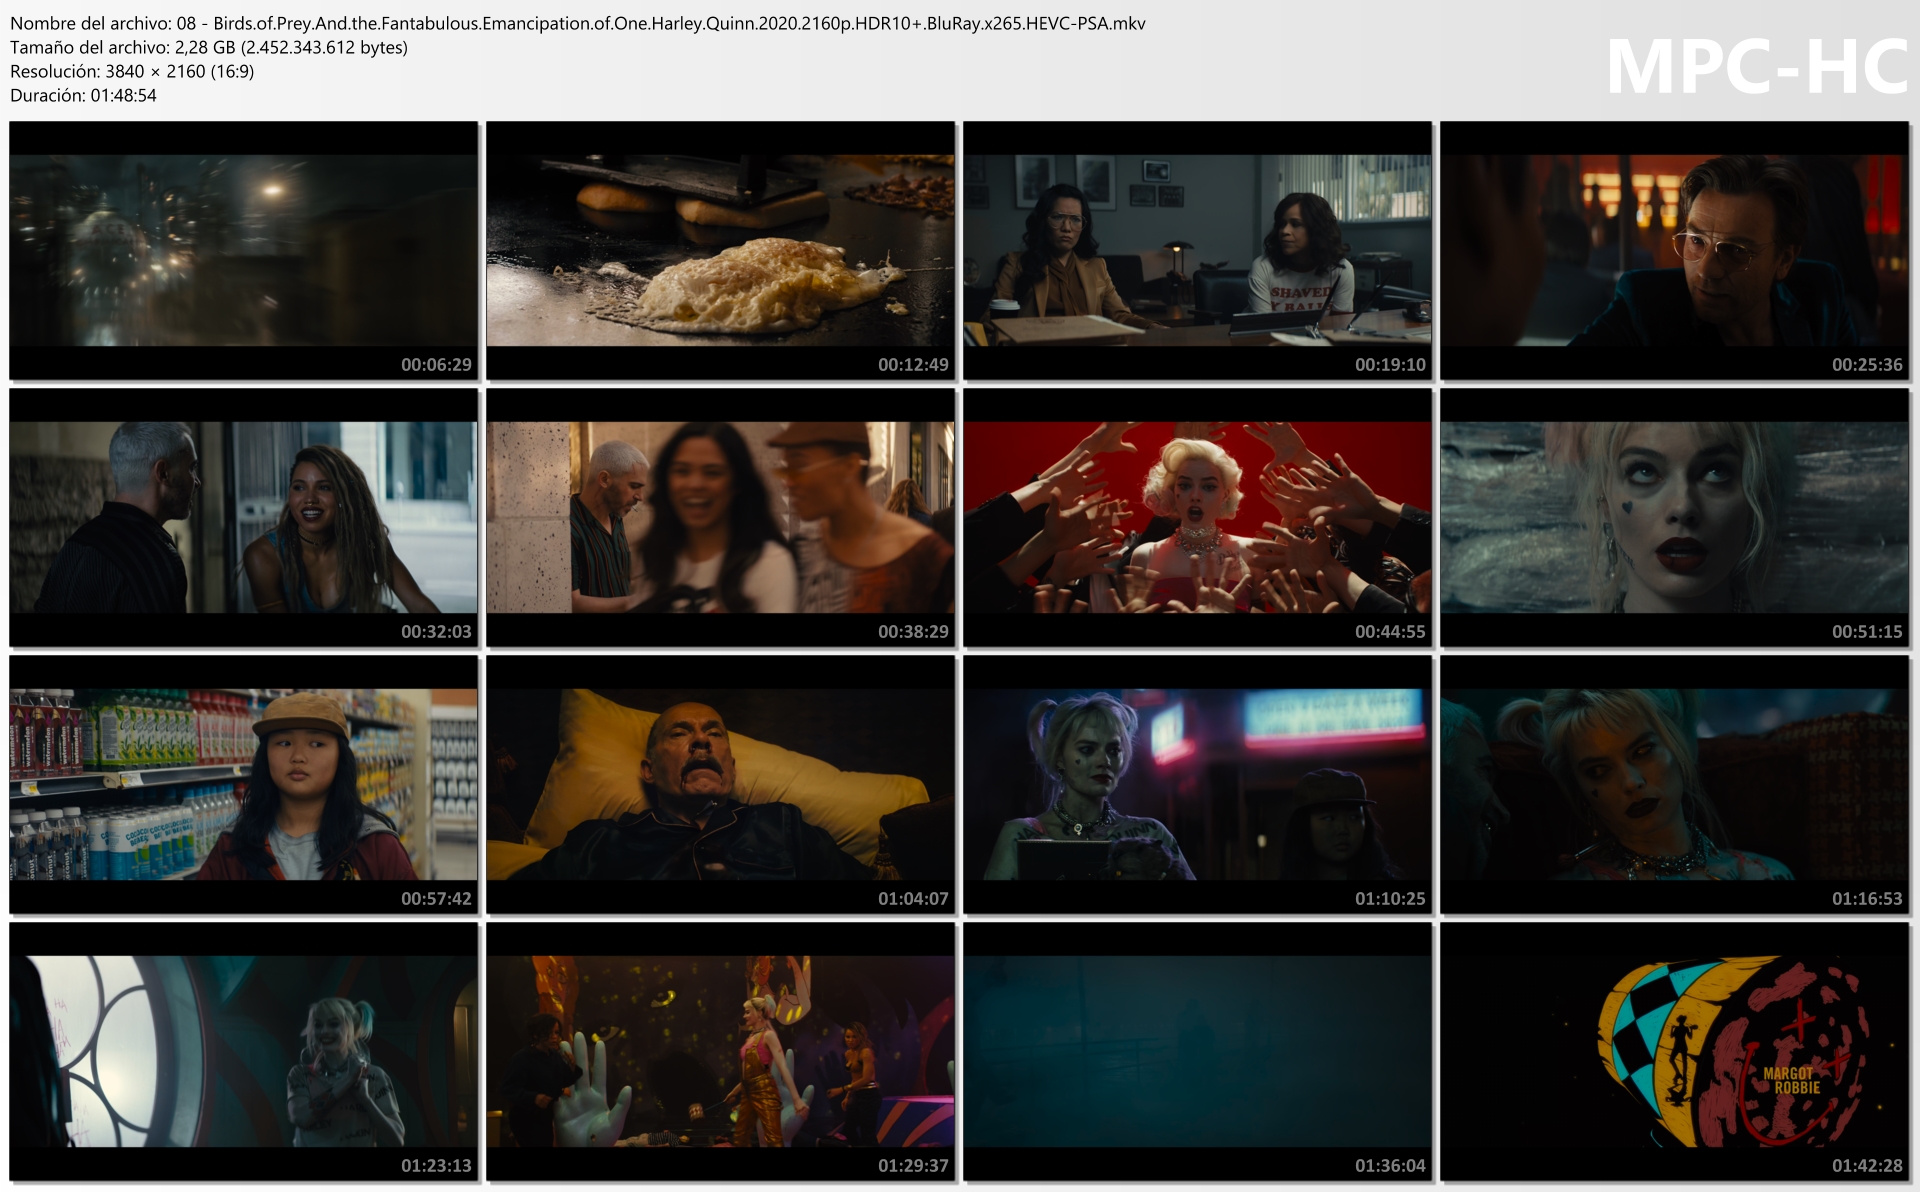The height and width of the screenshot is (1192, 1920).
Task: Click the 01:23:13 timestamp label
Action: pos(436,1166)
